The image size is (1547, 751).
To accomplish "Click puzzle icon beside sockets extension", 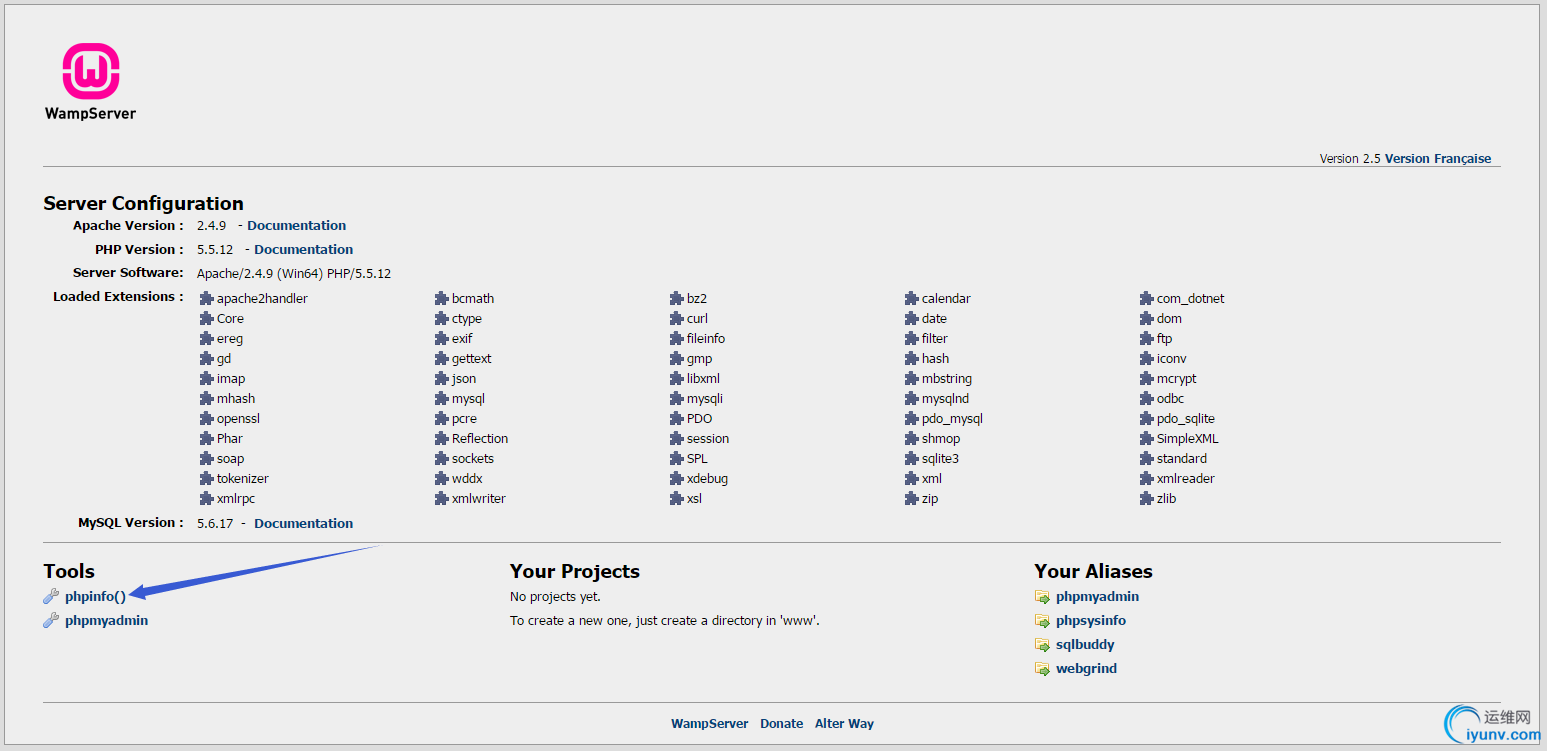I will [442, 459].
